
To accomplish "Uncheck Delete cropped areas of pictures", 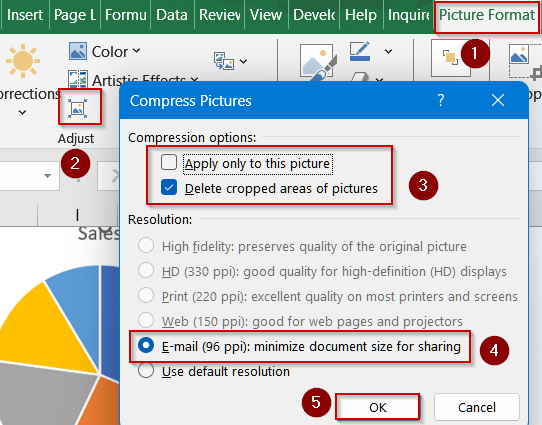I will [x=169, y=188].
